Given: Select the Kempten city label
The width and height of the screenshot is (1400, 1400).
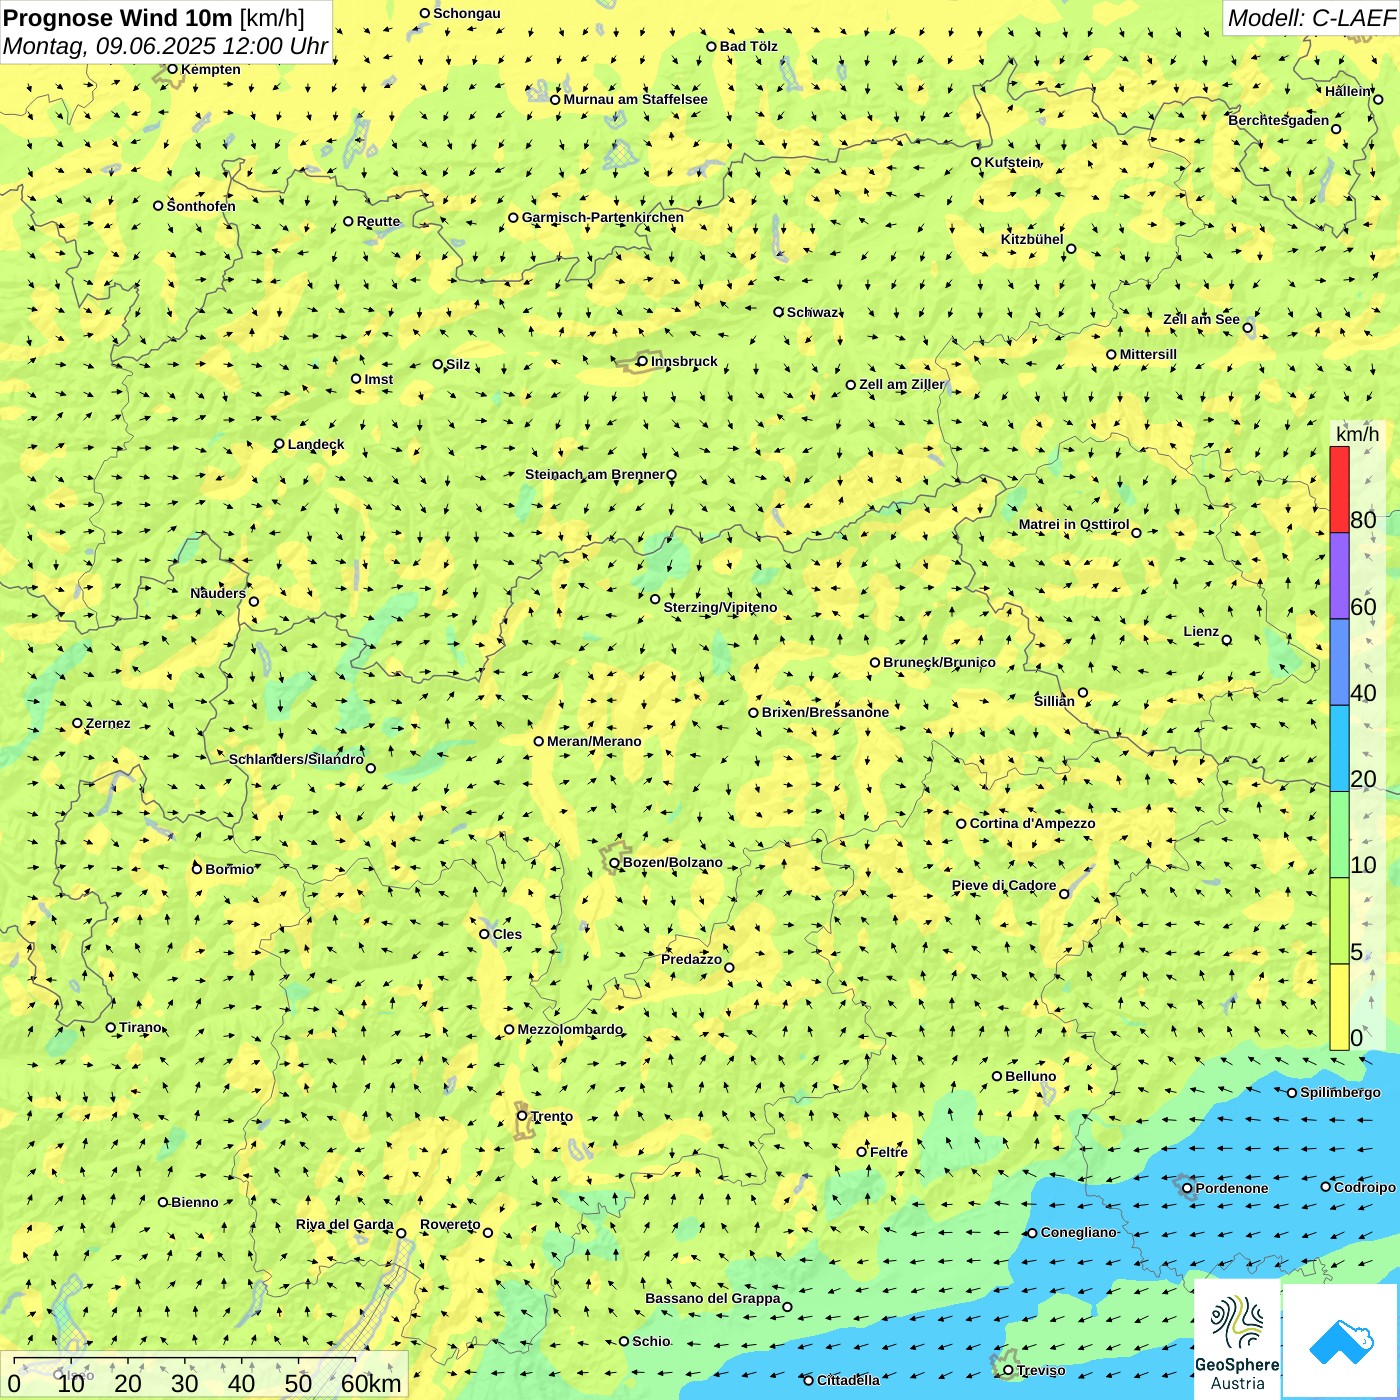Looking at the screenshot, I should pyautogui.click(x=210, y=69).
